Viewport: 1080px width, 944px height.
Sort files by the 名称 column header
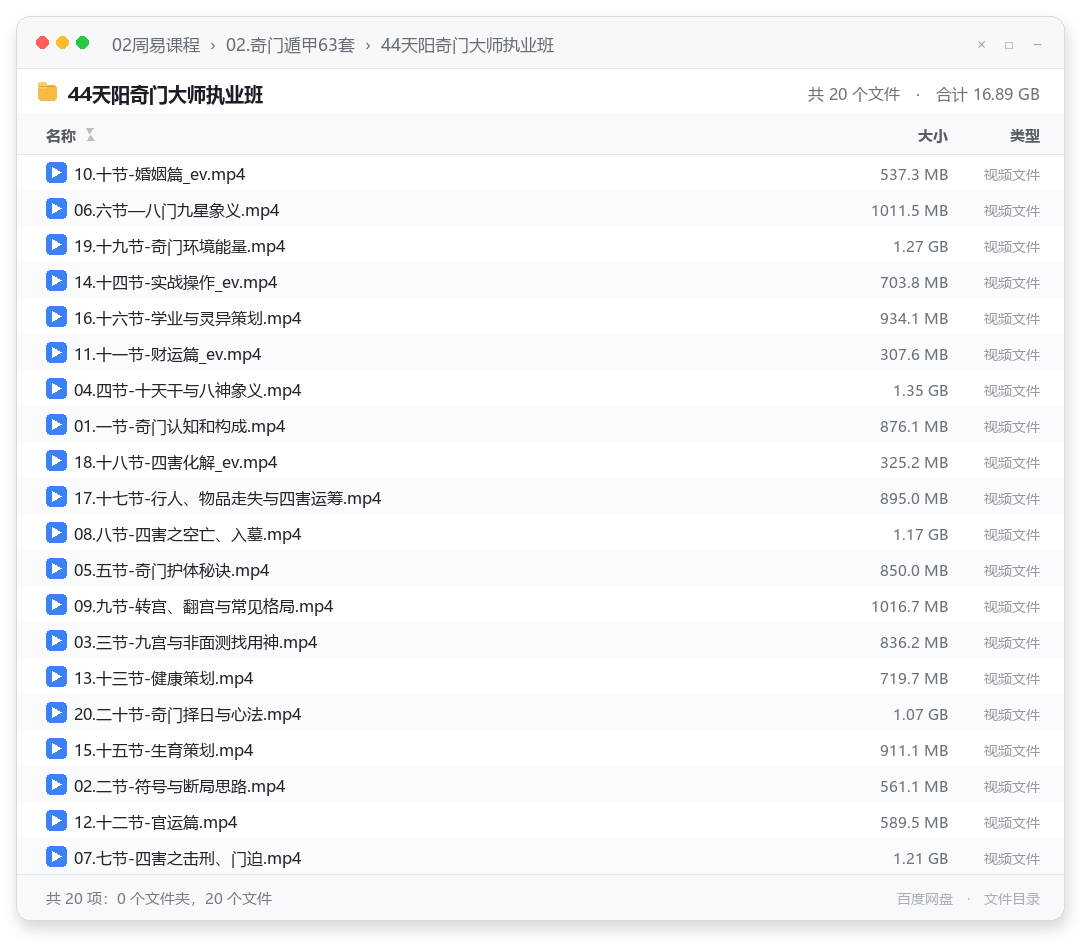61,136
